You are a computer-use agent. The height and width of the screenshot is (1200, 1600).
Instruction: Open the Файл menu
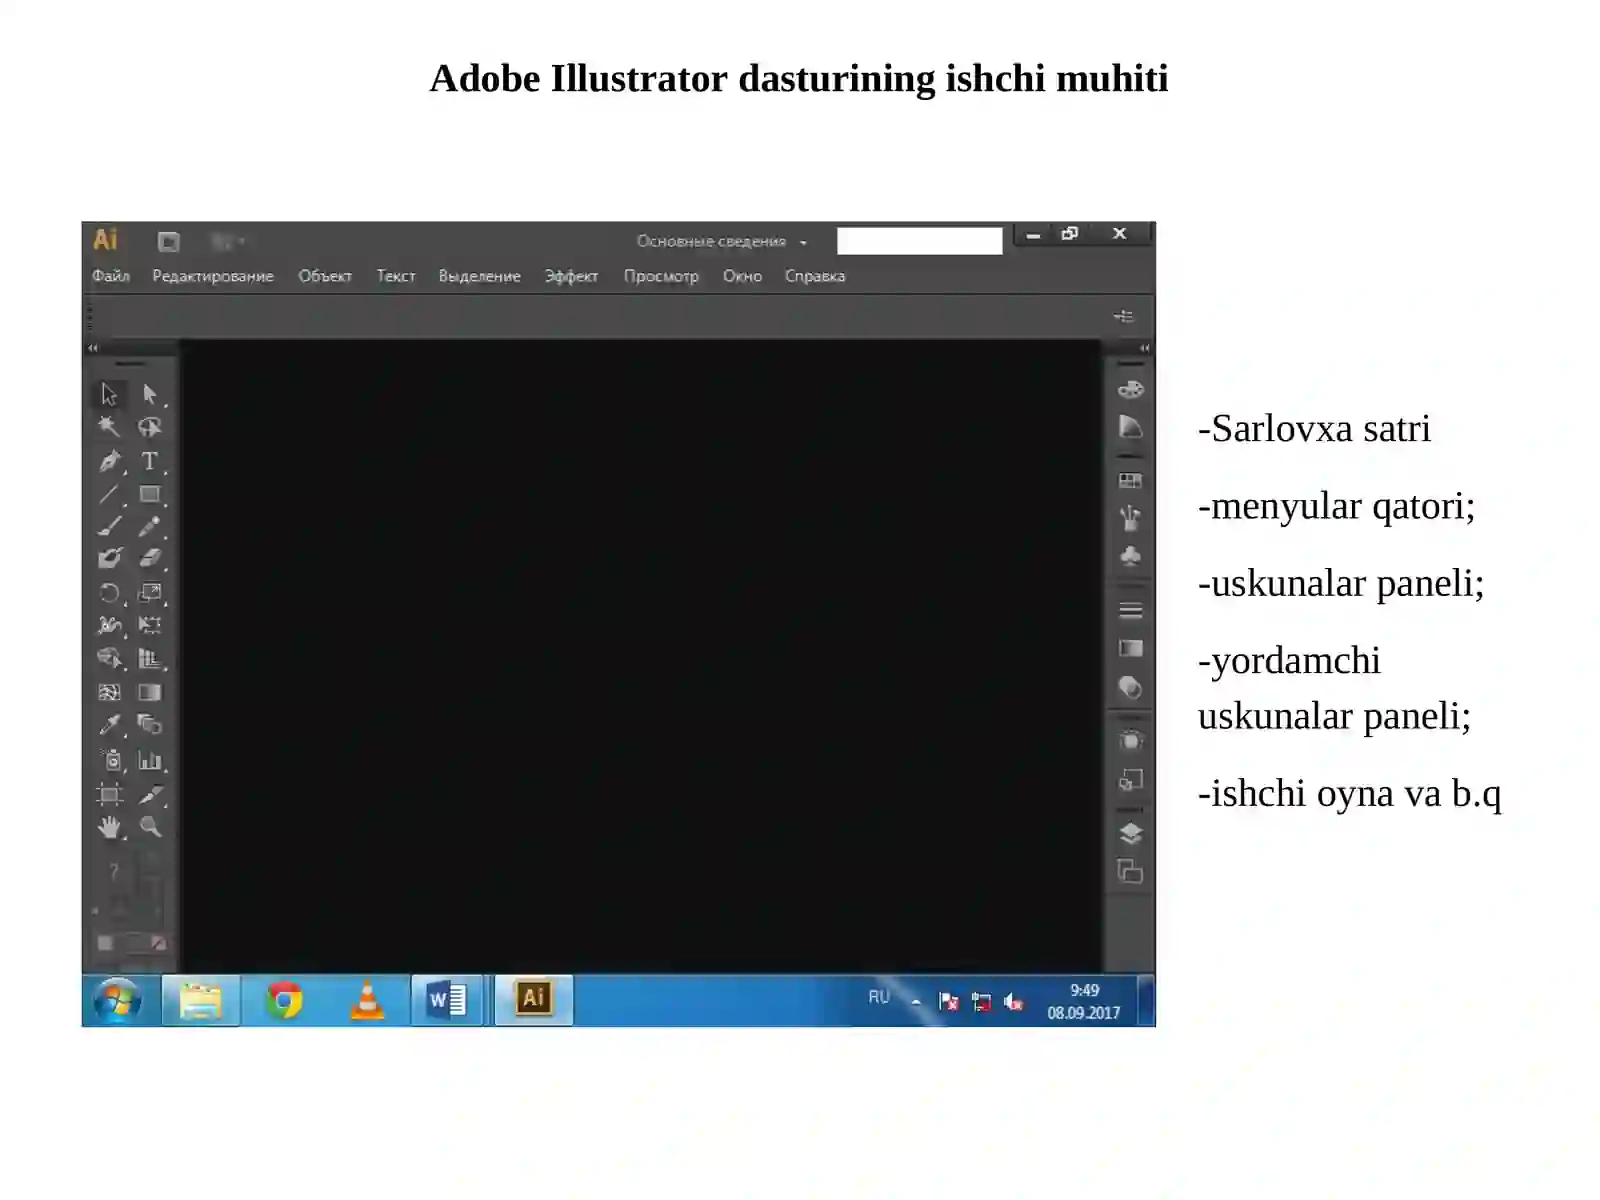point(111,276)
